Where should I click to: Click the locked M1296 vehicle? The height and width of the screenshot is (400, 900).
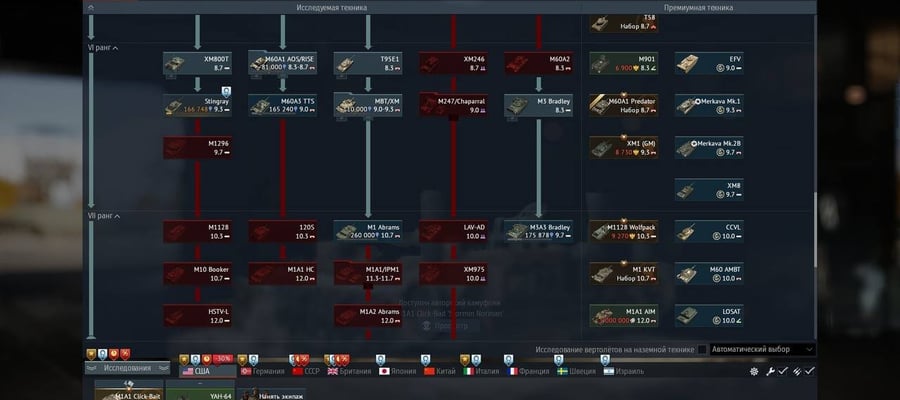pyautogui.click(x=197, y=147)
